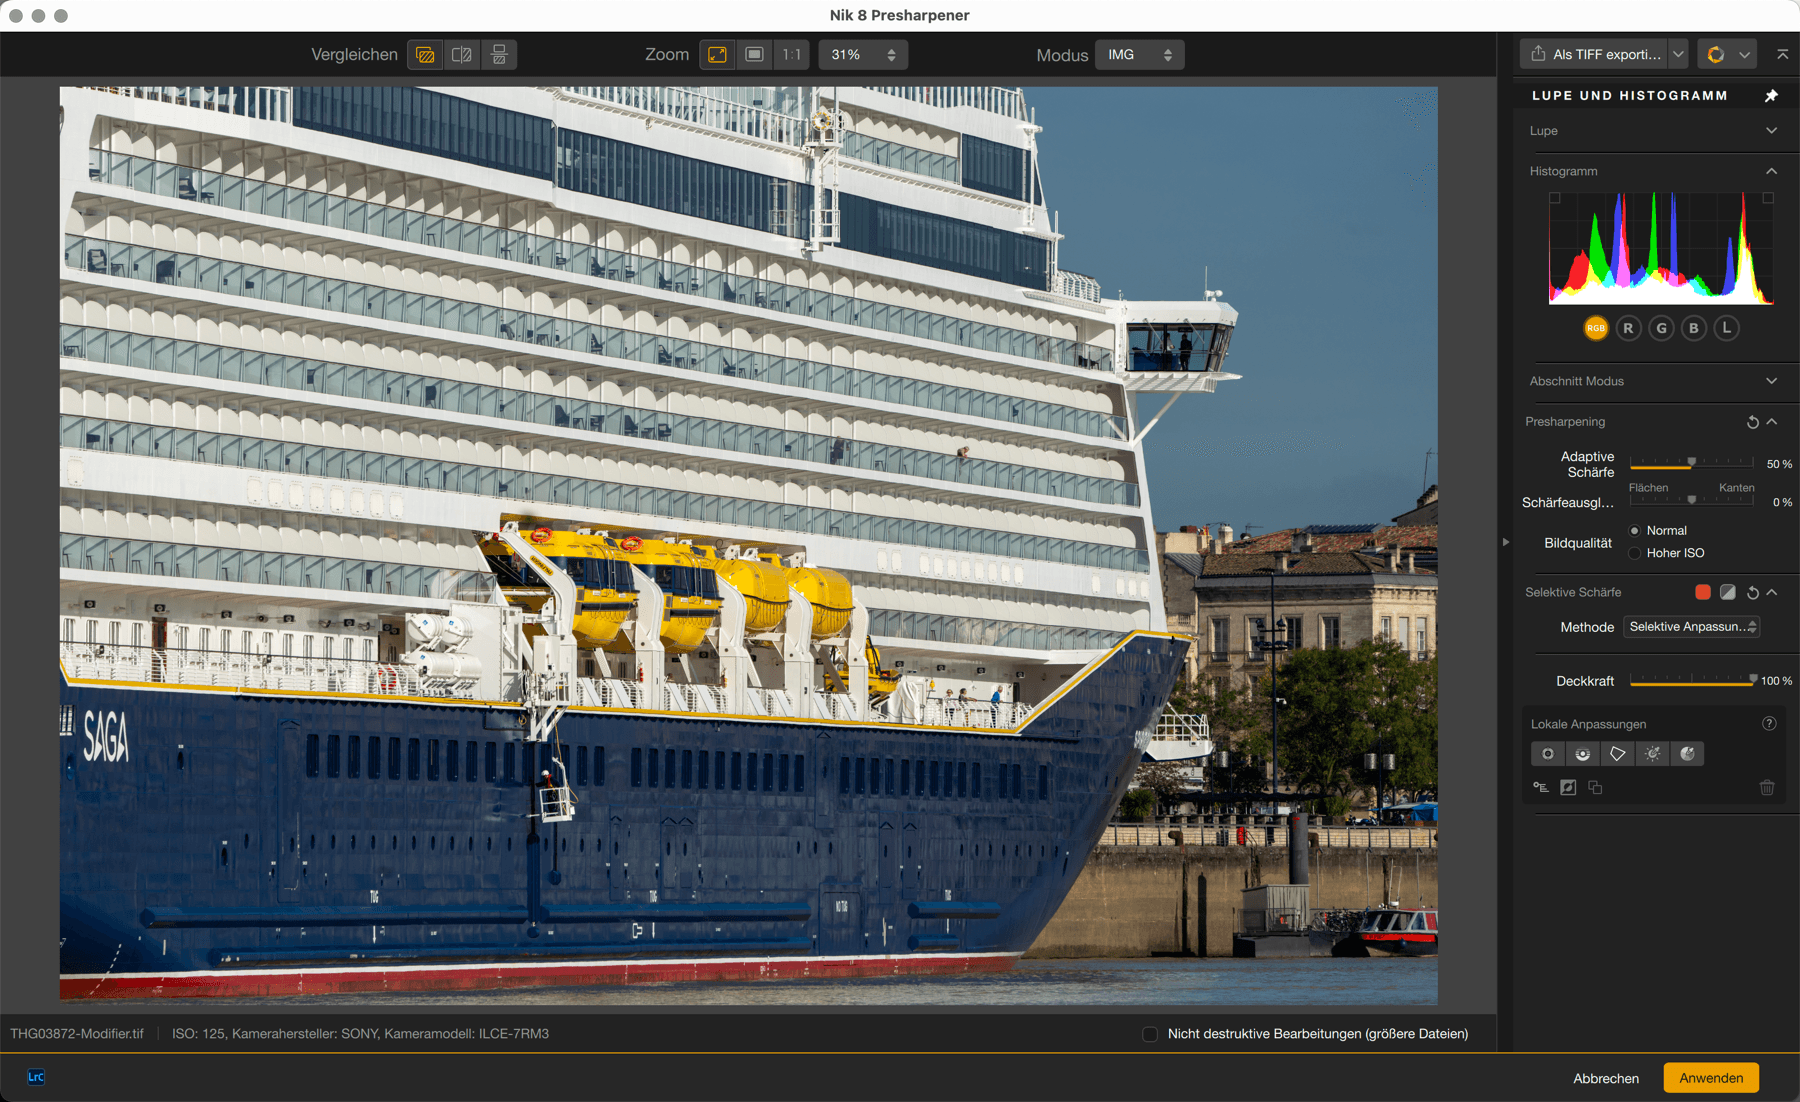Open the Methode Selektive Anpassung dropdown

1691,627
